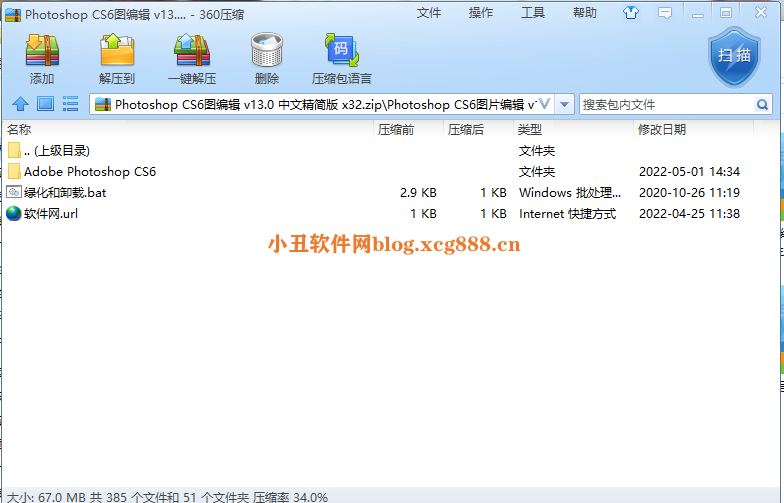Viewport: 784px width, 503px height.
Task: Go up one level with blue arrow
Action: tap(20, 104)
